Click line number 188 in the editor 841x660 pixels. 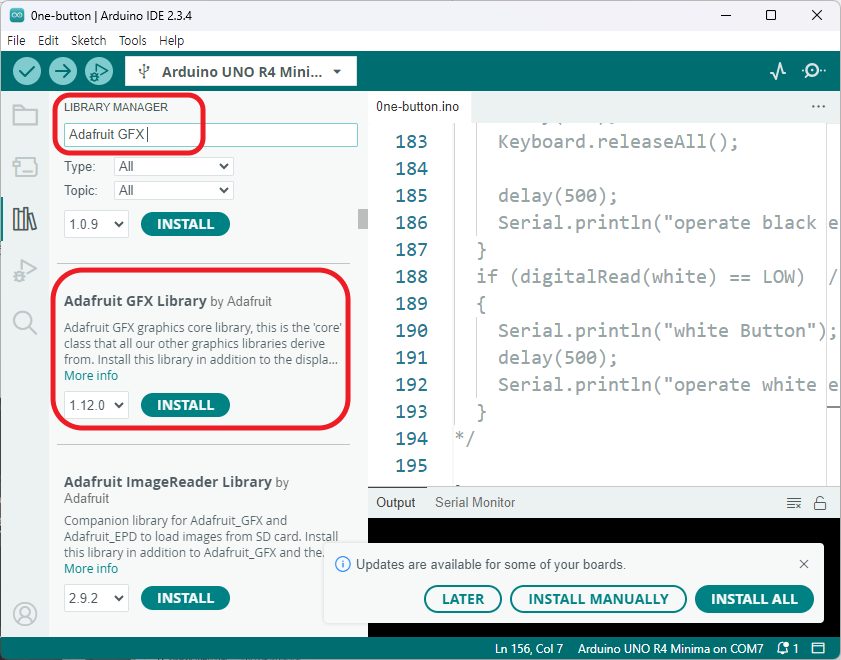(x=411, y=277)
